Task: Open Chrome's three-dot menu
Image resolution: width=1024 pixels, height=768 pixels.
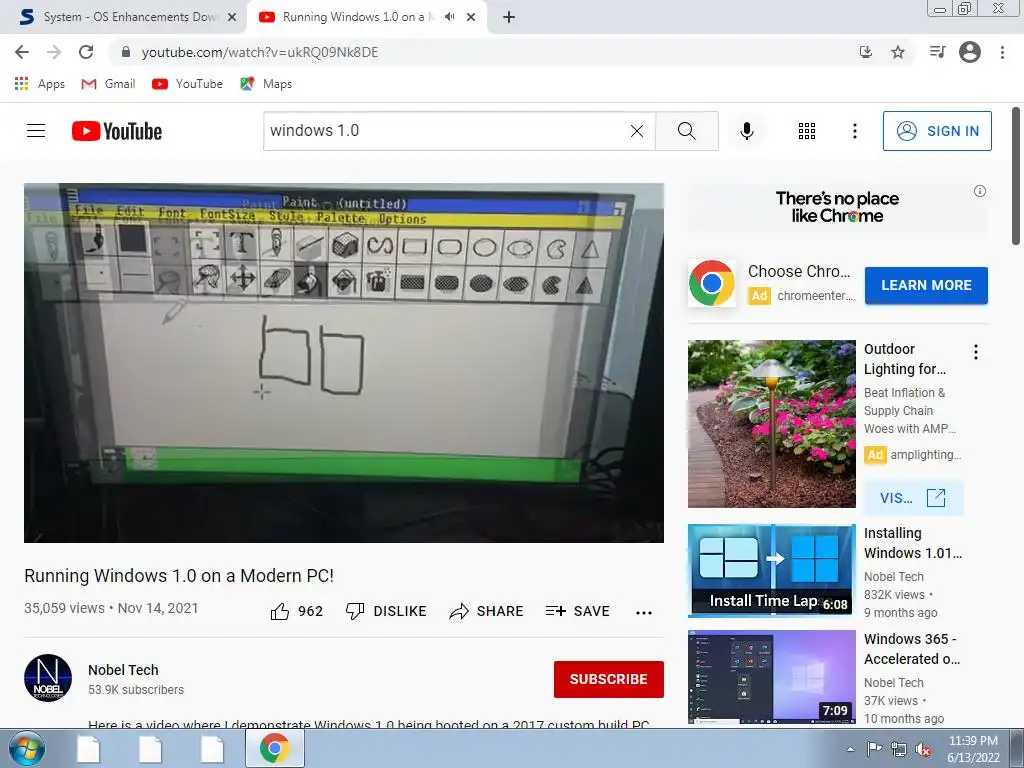Action: click(1002, 52)
